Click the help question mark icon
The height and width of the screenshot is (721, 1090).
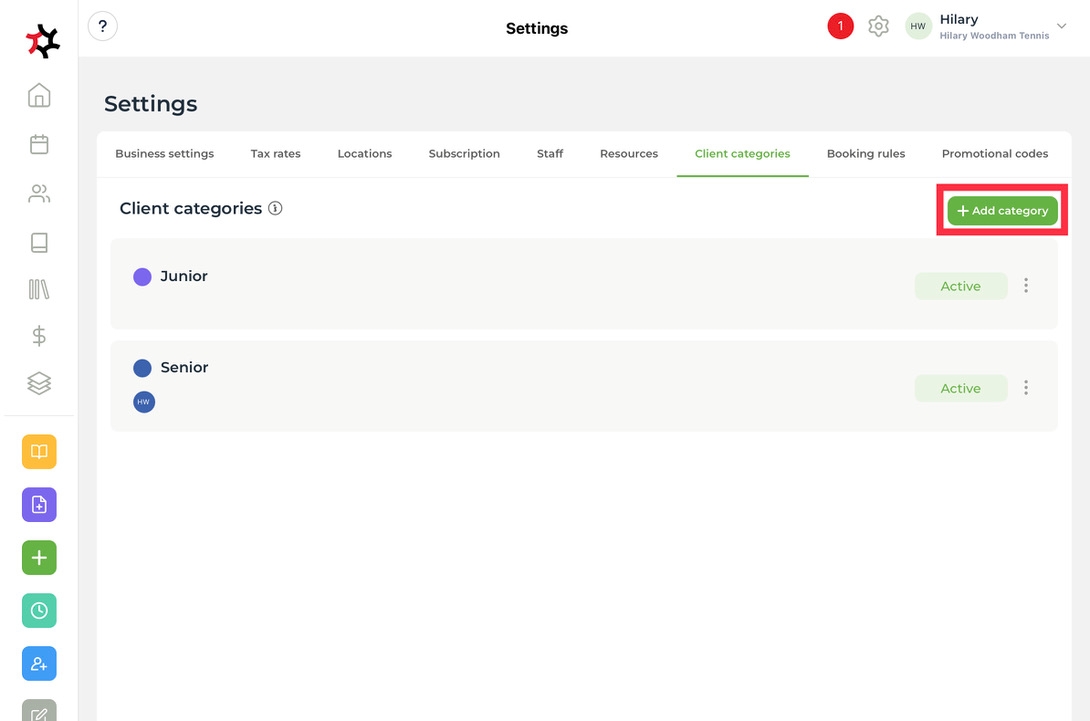102,27
